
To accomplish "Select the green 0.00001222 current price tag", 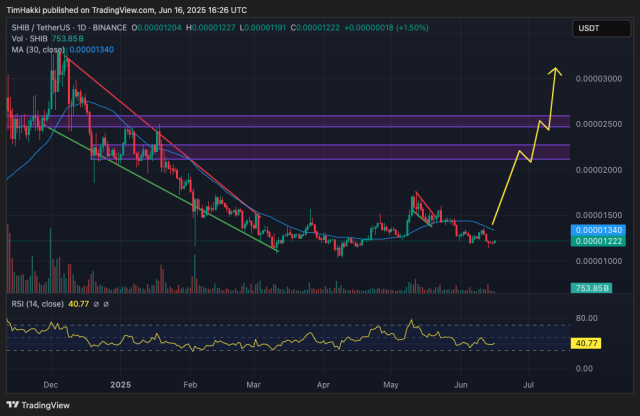I will (x=596, y=241).
